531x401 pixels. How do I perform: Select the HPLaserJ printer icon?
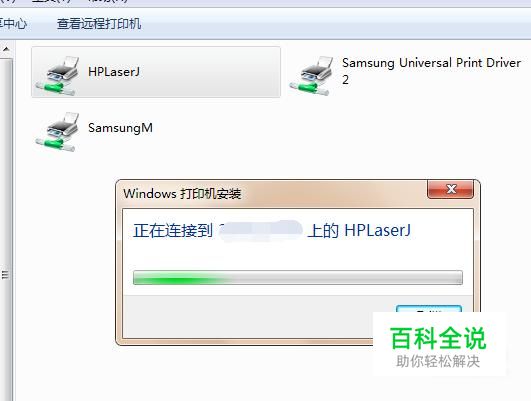point(58,76)
